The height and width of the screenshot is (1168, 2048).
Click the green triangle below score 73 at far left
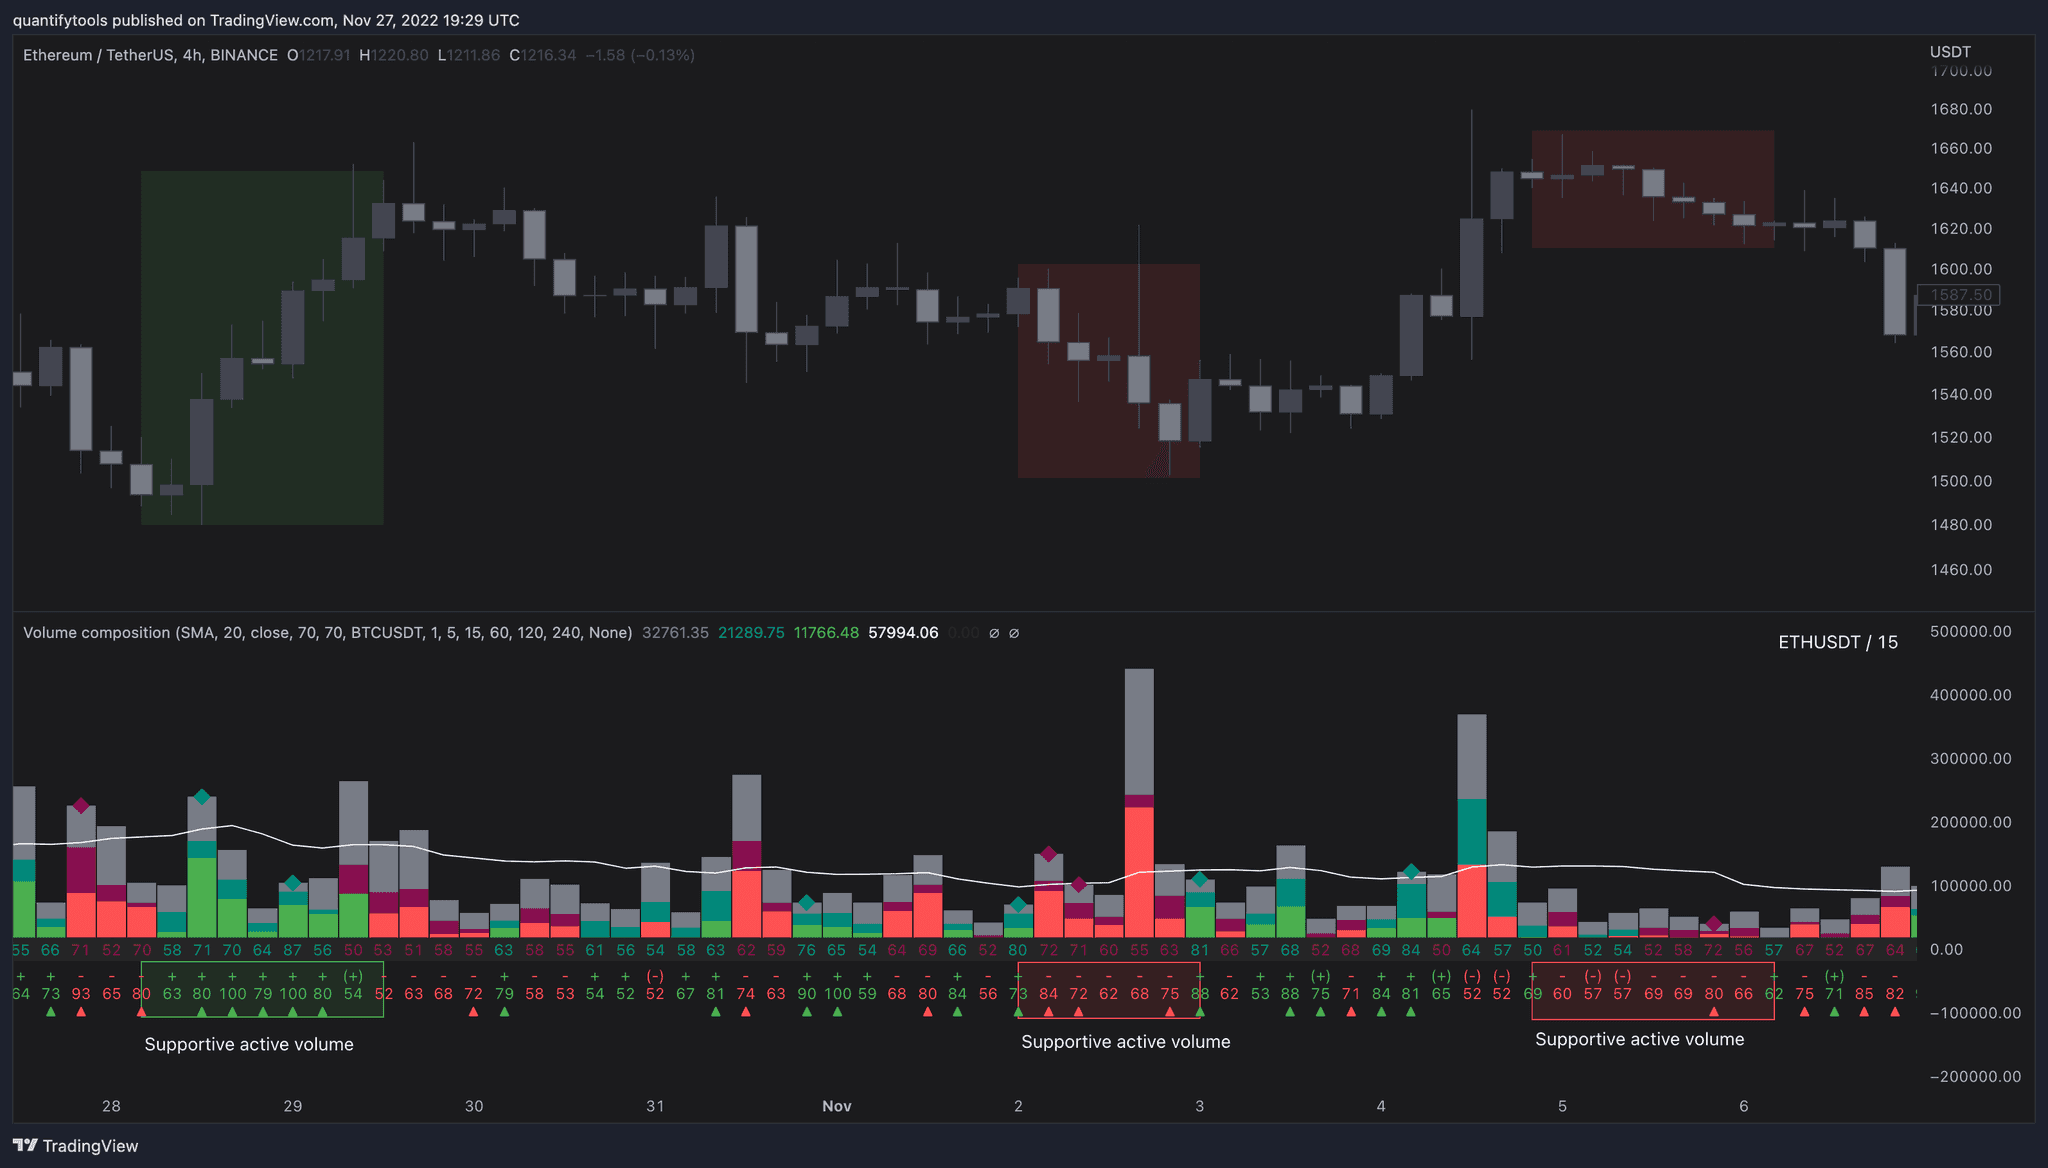pos(51,1012)
